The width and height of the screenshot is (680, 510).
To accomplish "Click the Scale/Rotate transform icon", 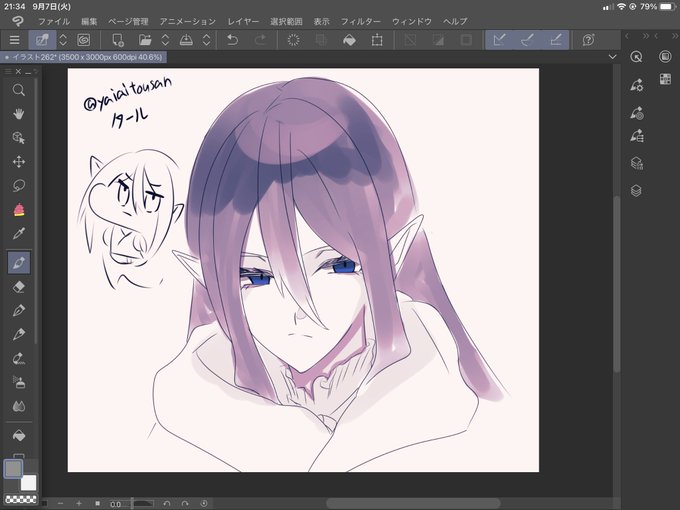I will pos(377,40).
